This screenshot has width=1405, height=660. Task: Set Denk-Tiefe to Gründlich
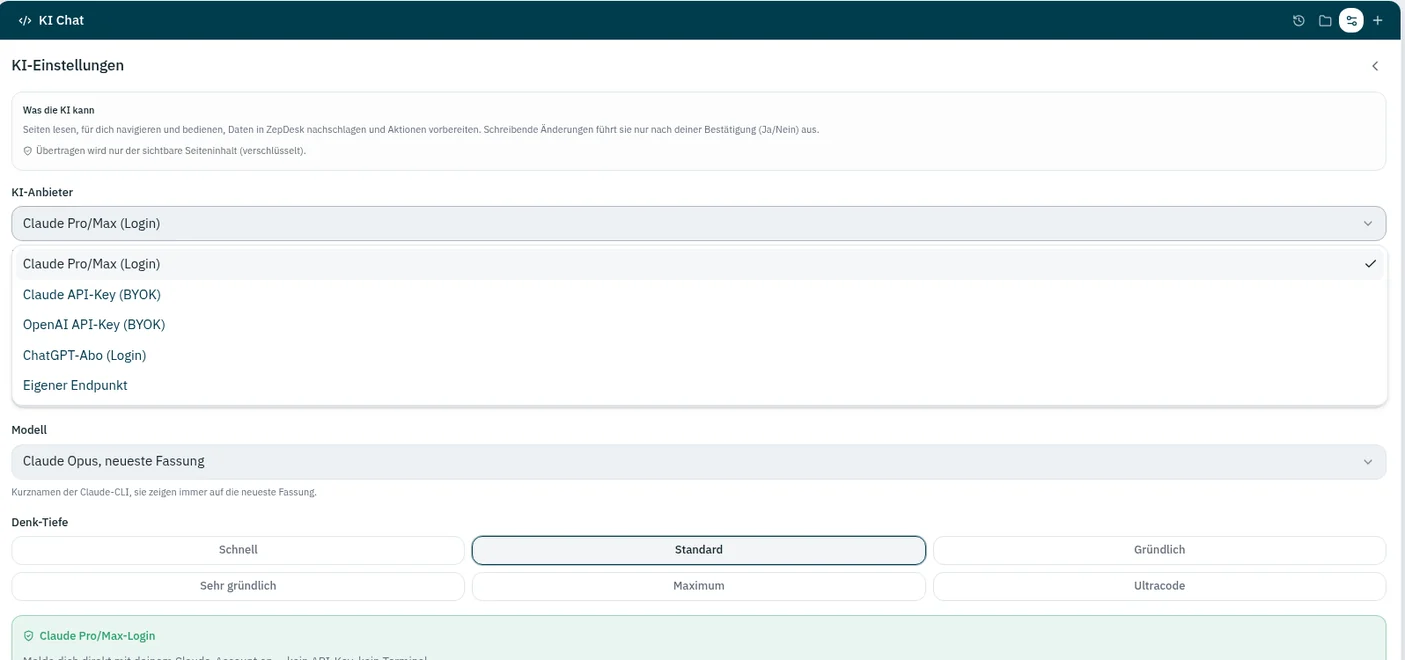pyautogui.click(x=1160, y=550)
